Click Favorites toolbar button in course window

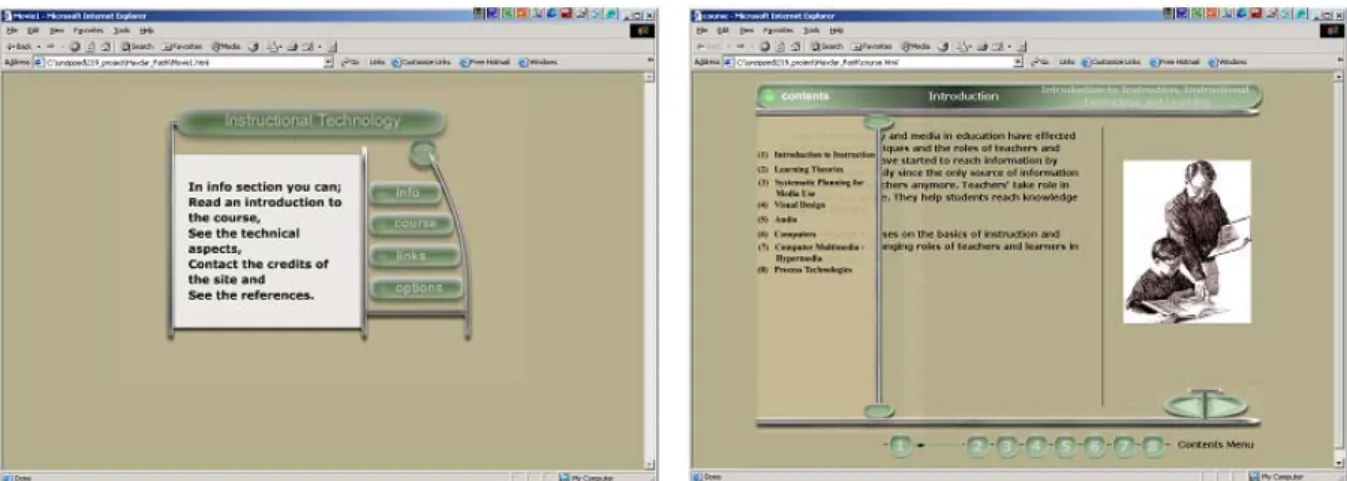[871, 46]
